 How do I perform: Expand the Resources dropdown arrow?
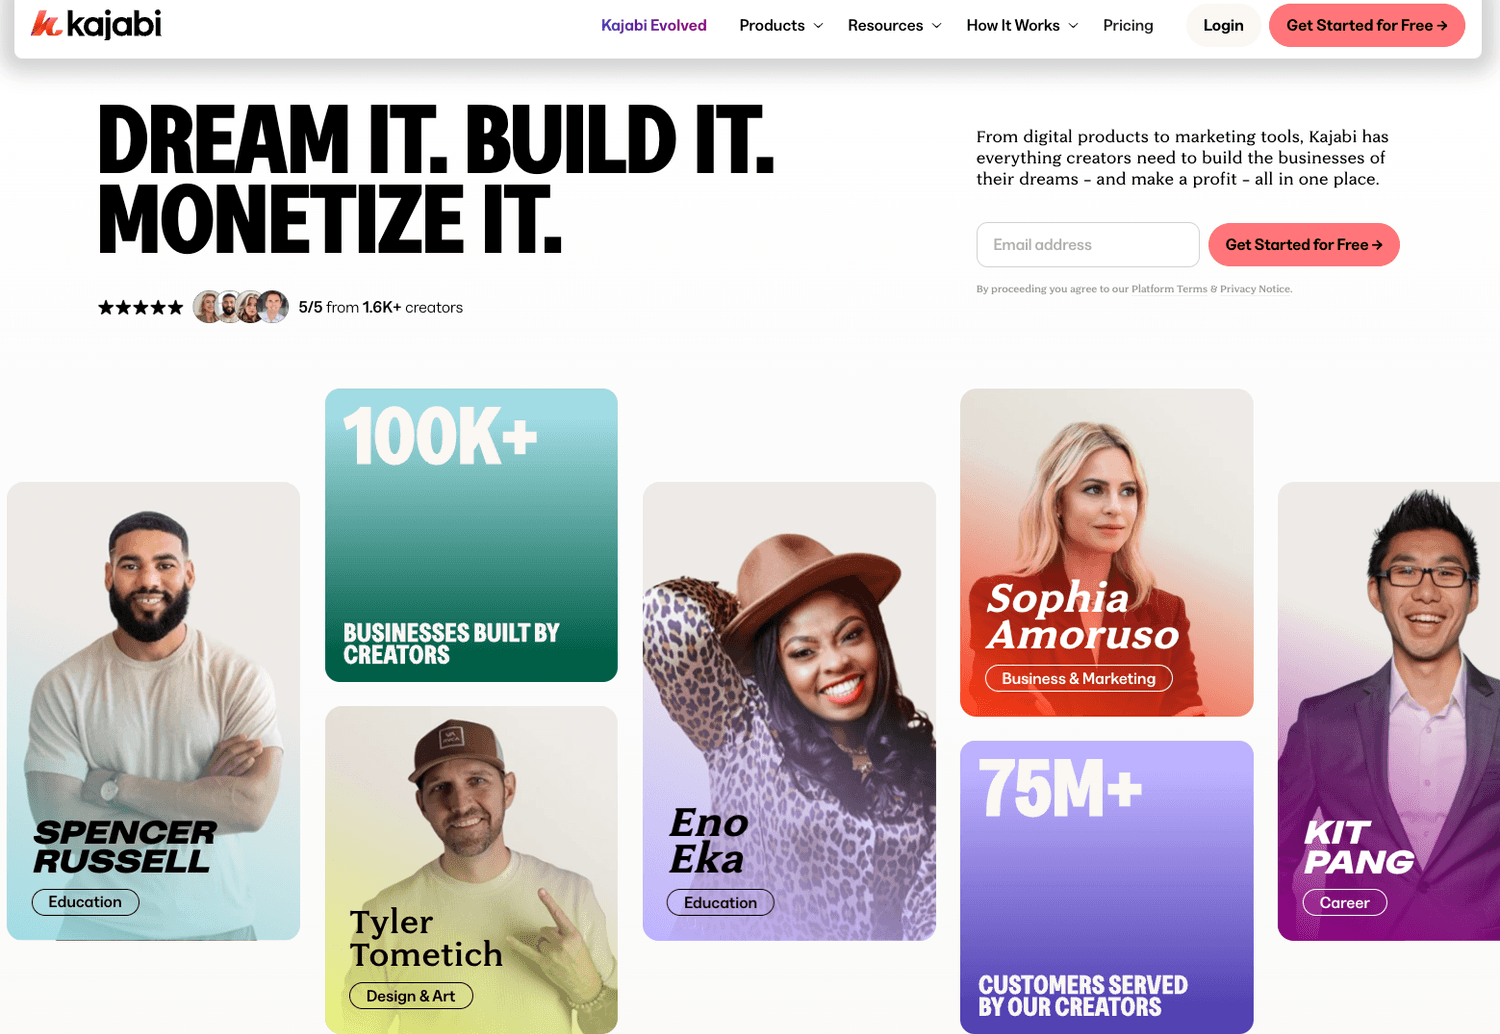point(937,26)
